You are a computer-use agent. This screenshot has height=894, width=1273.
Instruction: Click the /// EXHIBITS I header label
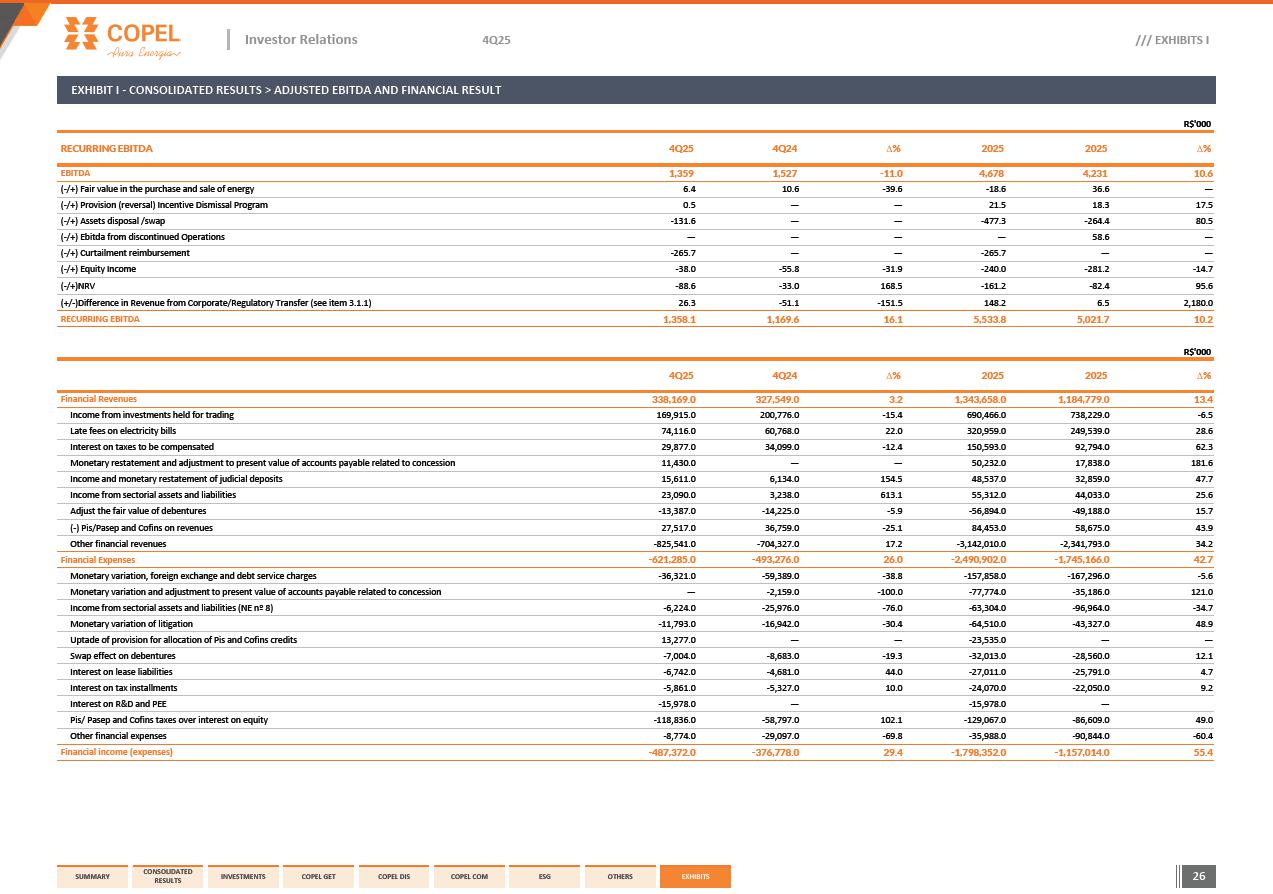(1172, 40)
